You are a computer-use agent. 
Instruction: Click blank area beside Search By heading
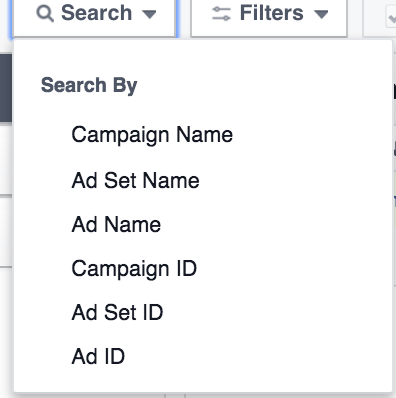coord(263,85)
